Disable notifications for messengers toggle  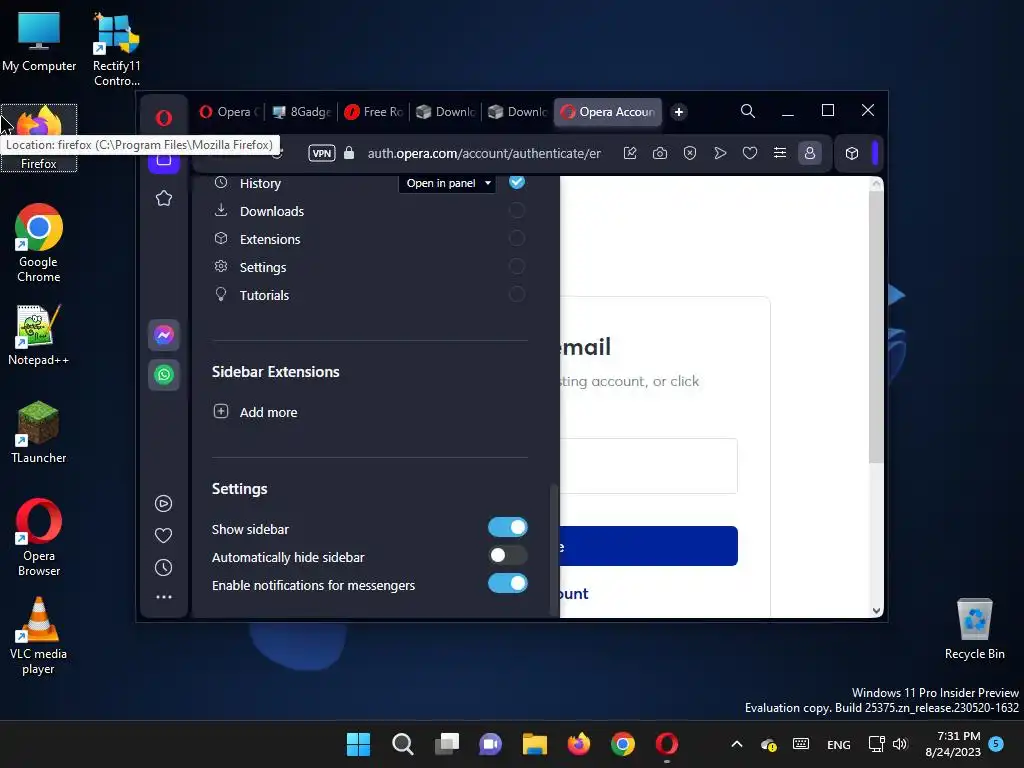[x=507, y=584]
